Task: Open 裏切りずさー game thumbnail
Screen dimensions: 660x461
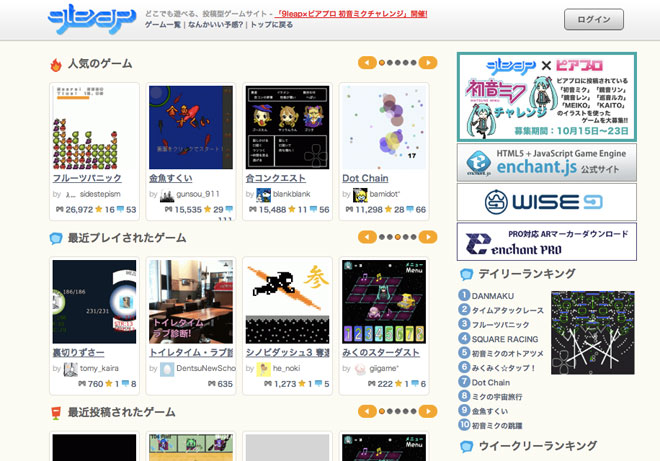Action: pos(94,302)
